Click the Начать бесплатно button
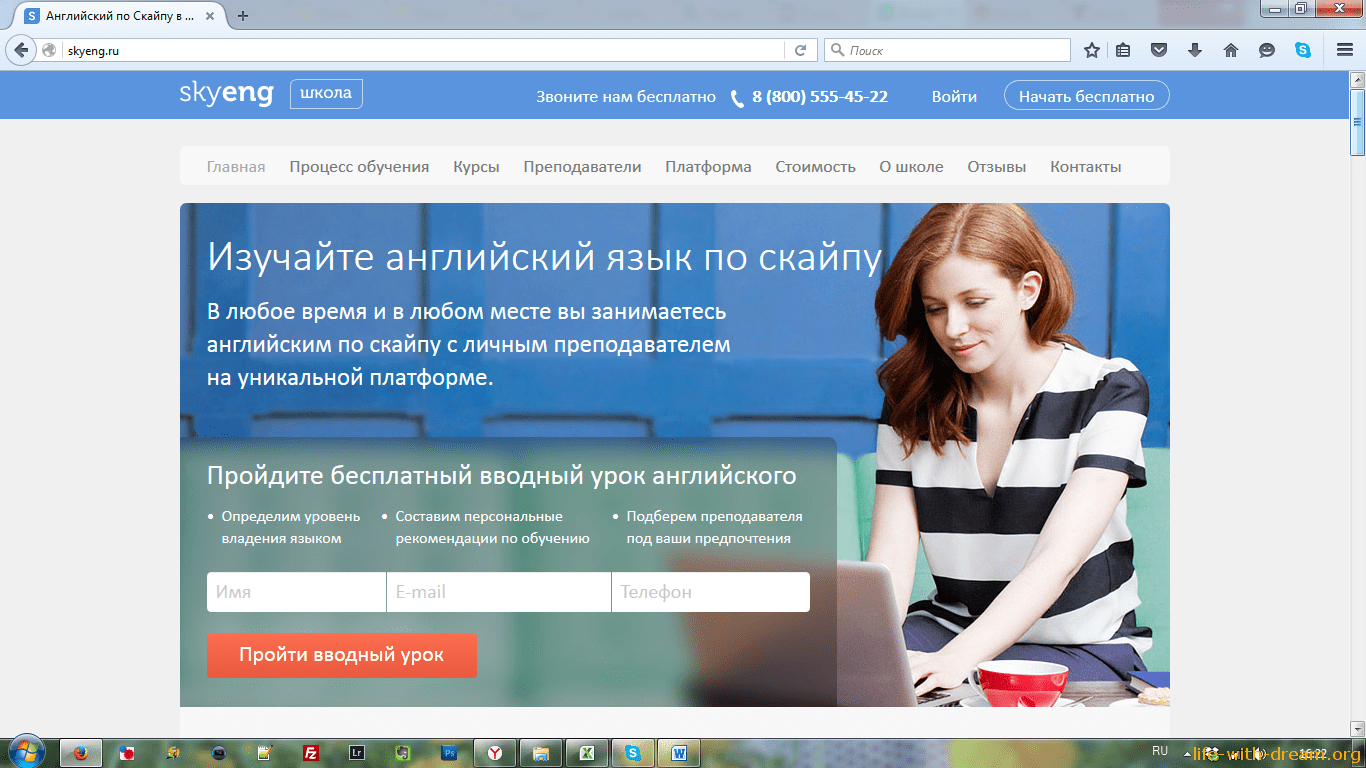 tap(1086, 96)
